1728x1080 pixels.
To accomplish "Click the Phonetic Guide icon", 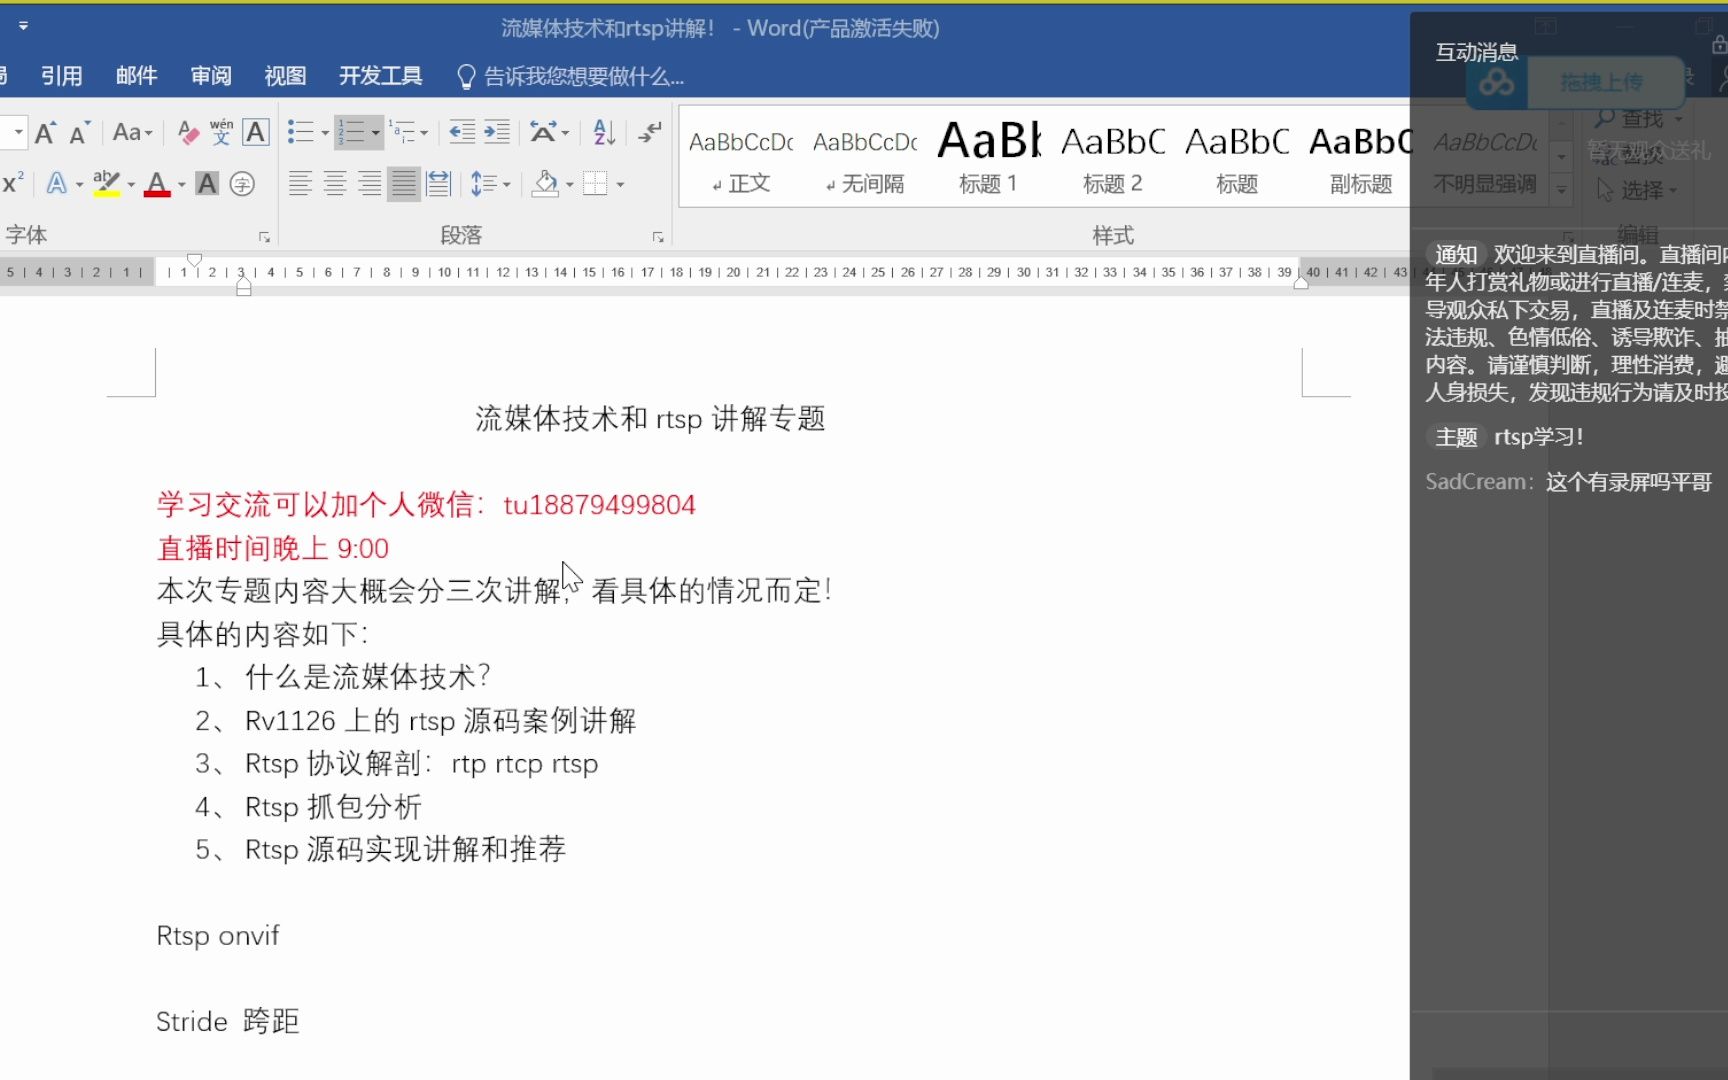I will point(220,132).
